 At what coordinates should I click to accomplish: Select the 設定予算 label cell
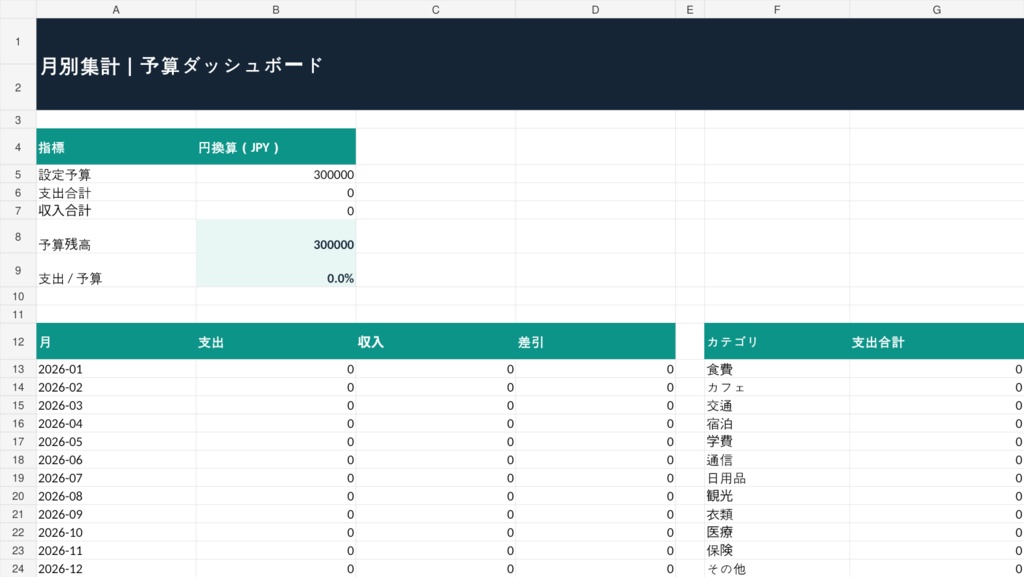[x=116, y=174]
